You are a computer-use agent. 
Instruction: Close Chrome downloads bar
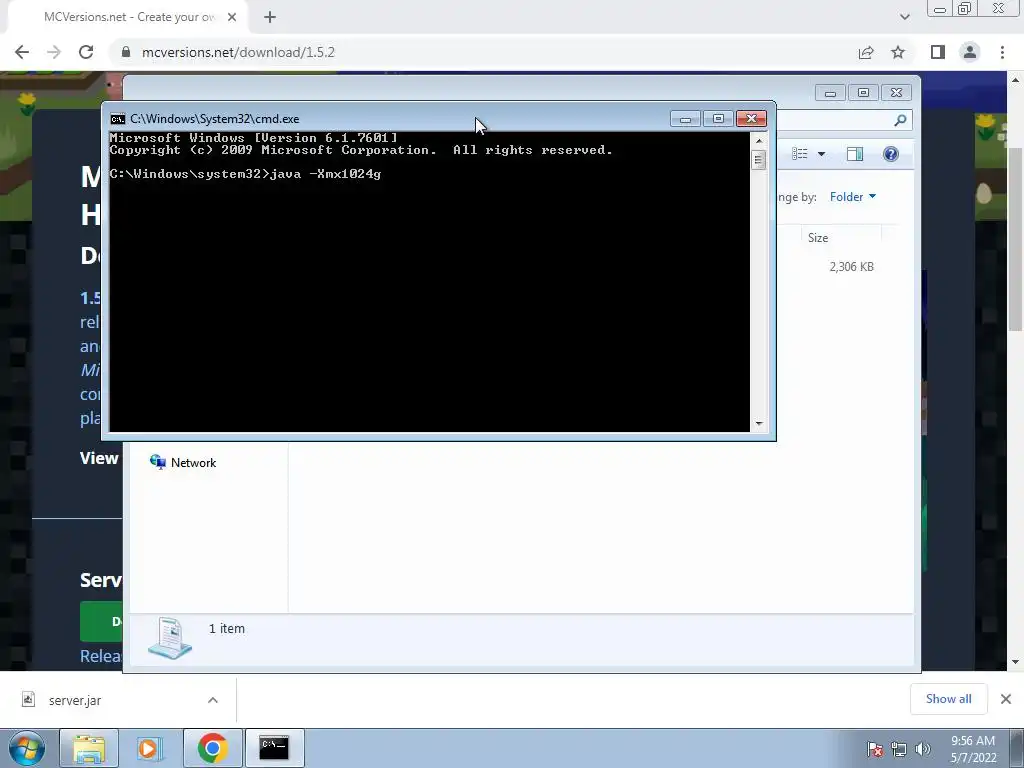(x=1006, y=699)
